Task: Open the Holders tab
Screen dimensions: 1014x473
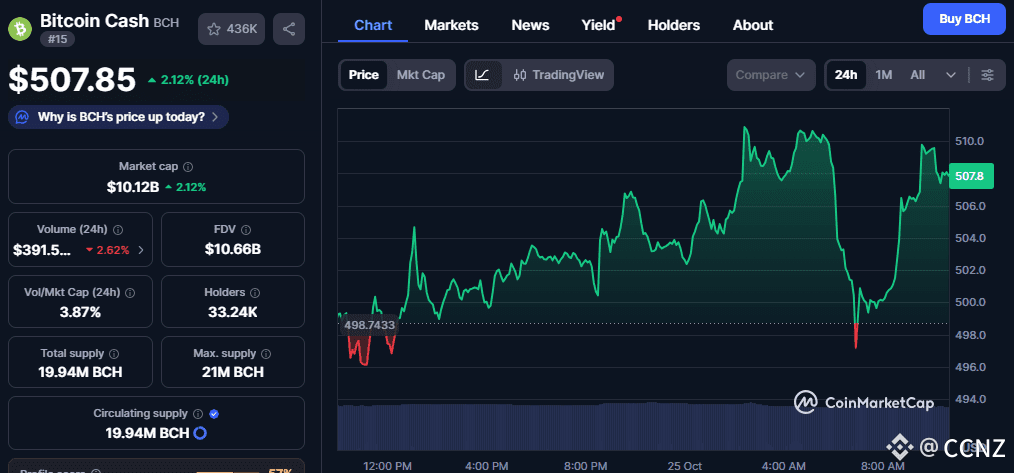Action: click(x=673, y=25)
